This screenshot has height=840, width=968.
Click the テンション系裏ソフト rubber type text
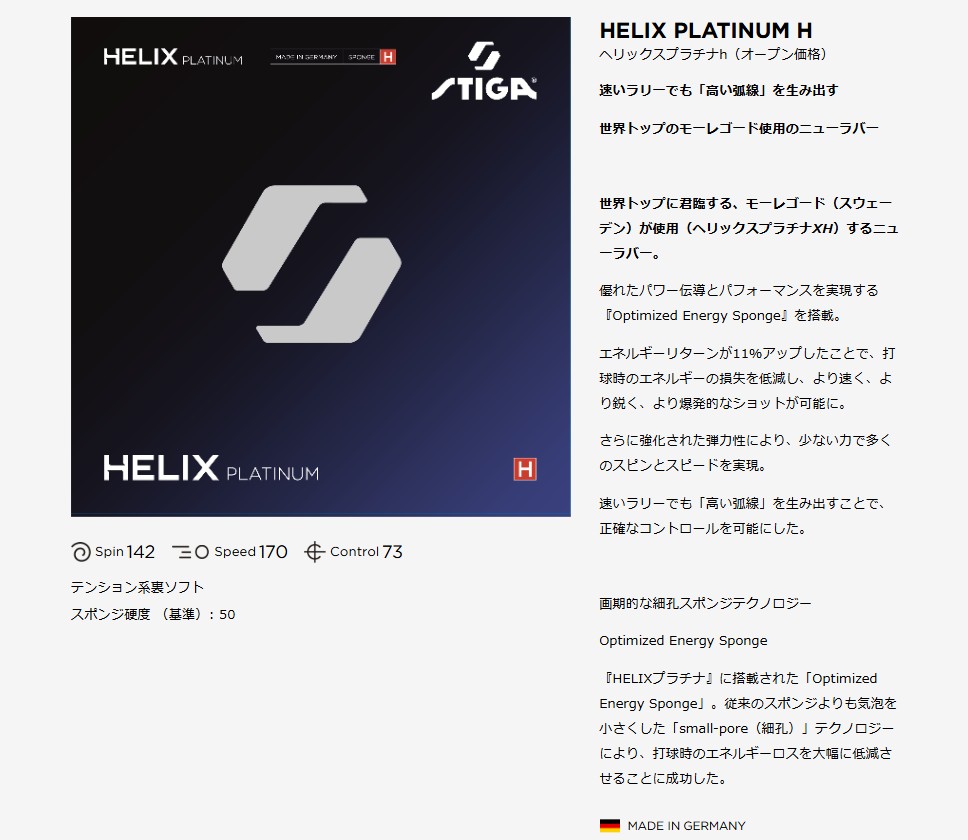click(x=137, y=587)
